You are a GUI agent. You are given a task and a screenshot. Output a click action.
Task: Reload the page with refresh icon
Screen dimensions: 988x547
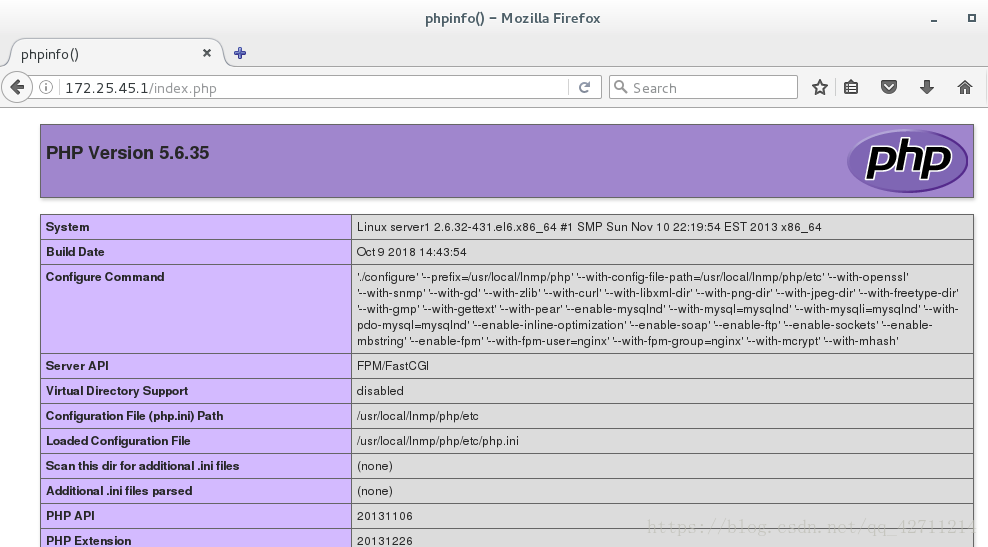584,87
